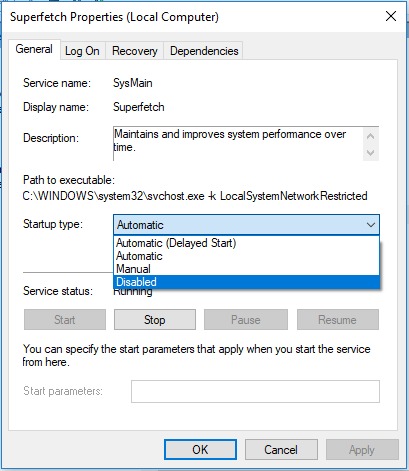Close the Superfetch Properties dialog
Screen dimensions: 409x471
pos(391,16)
